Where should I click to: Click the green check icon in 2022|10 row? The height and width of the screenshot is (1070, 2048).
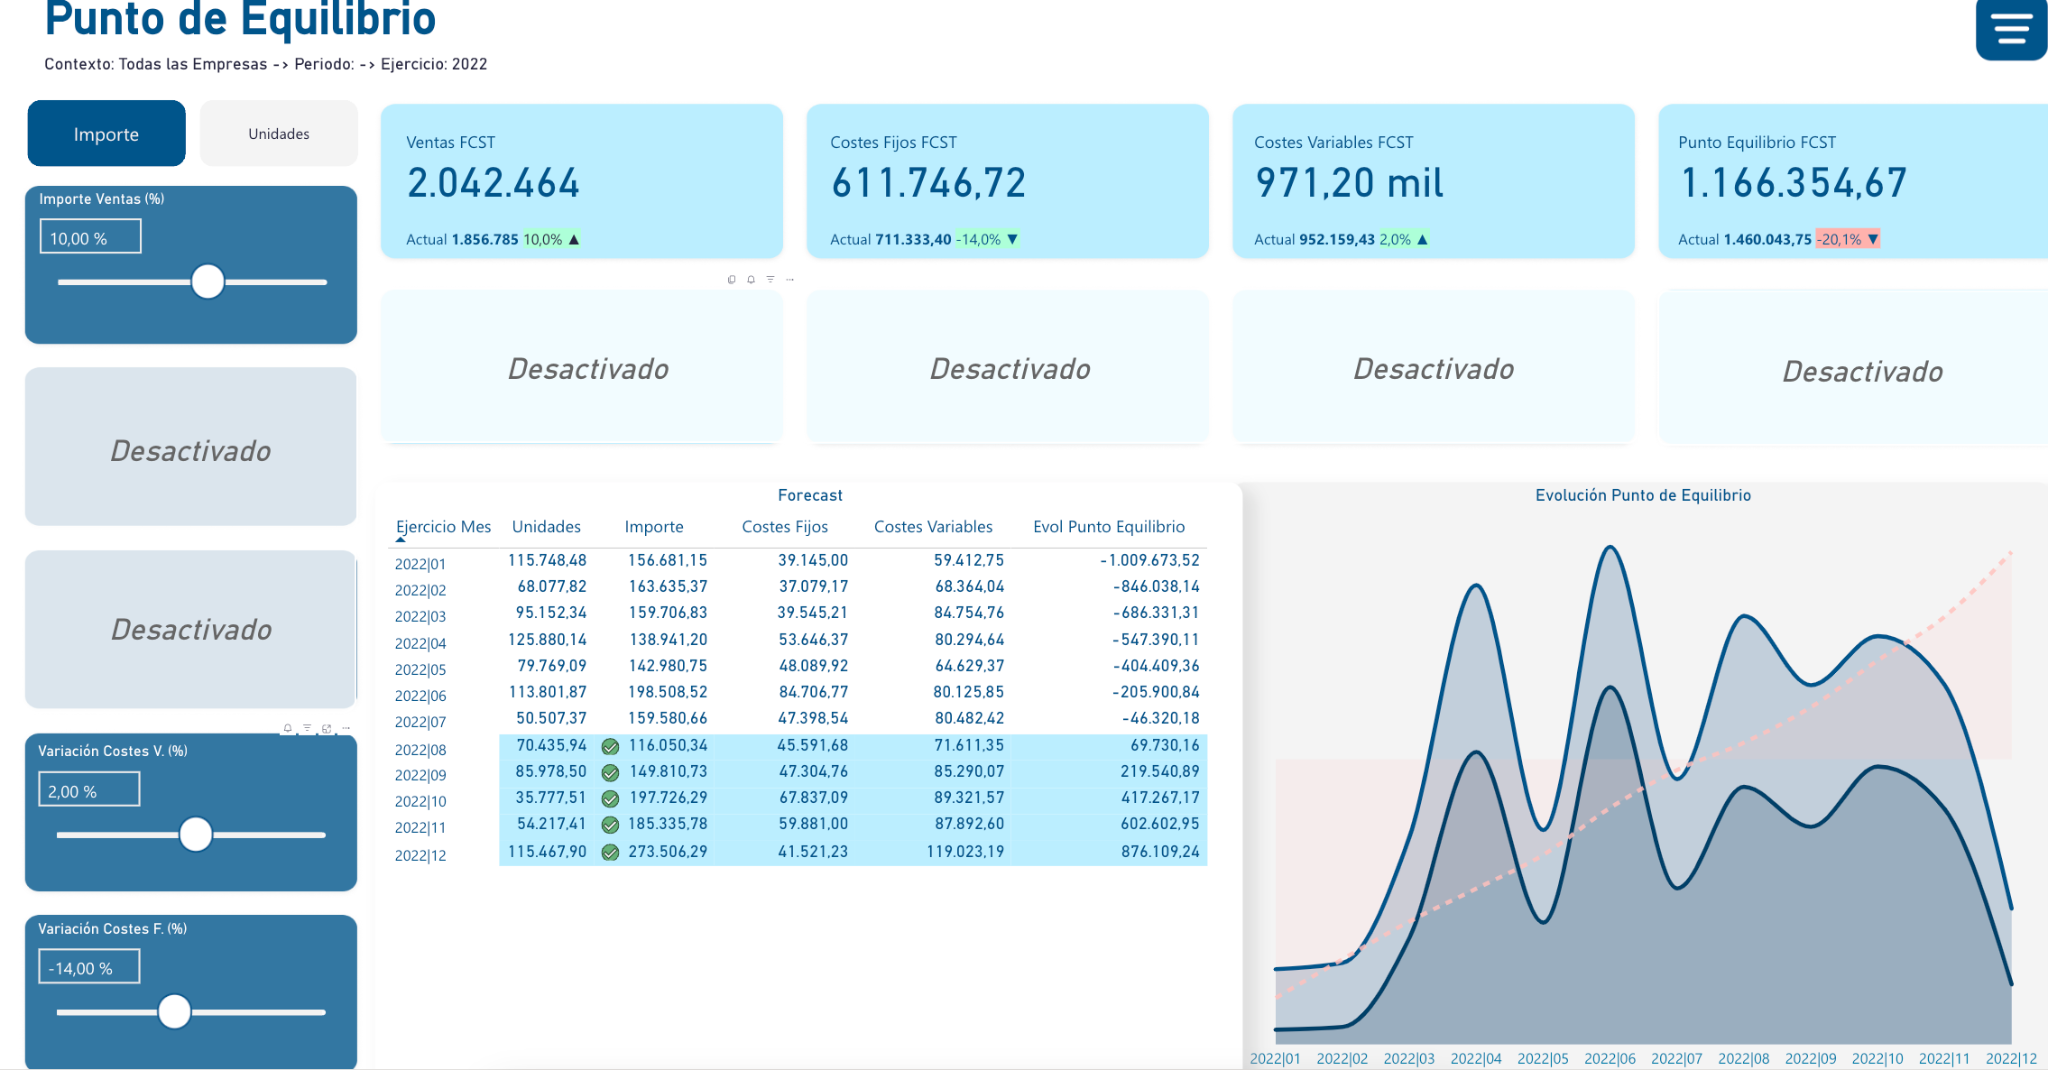click(x=610, y=798)
